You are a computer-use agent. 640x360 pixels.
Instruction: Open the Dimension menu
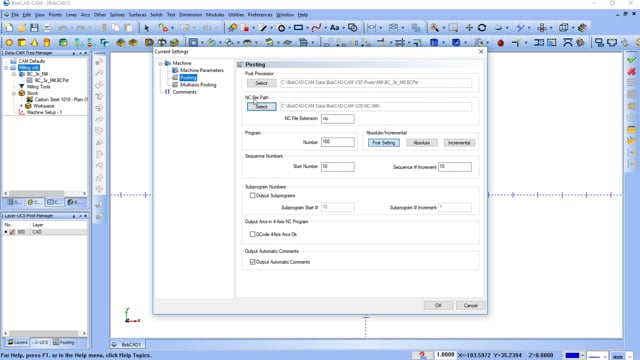click(190, 15)
